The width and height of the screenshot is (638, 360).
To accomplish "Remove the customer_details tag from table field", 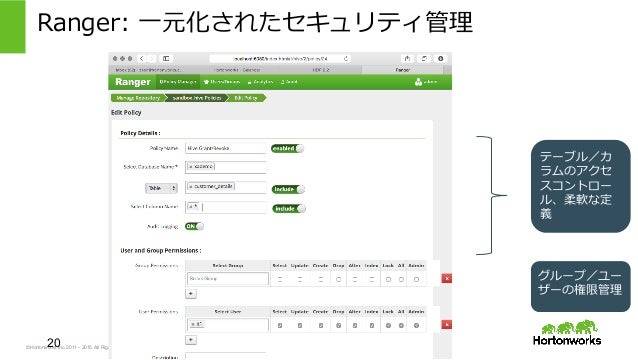I will click(191, 186).
